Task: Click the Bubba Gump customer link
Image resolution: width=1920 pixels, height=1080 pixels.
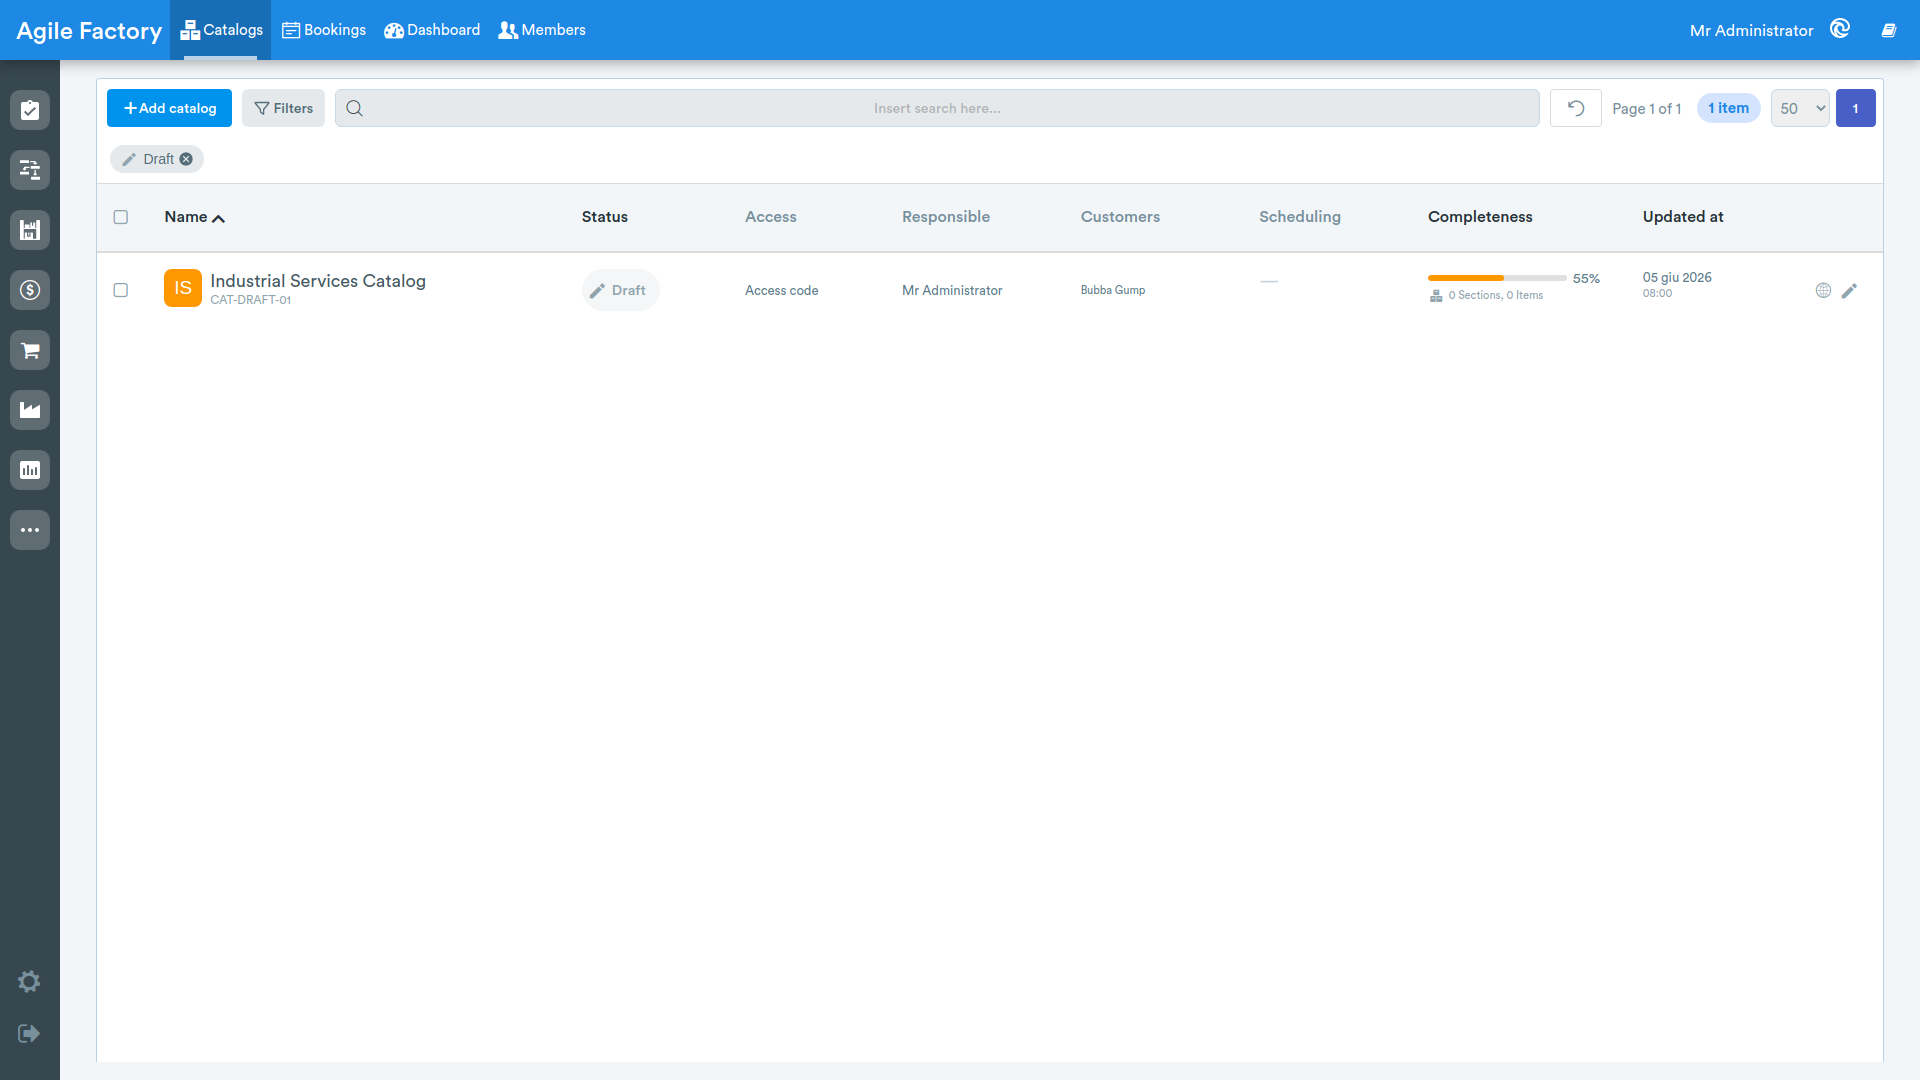Action: click(x=1113, y=290)
